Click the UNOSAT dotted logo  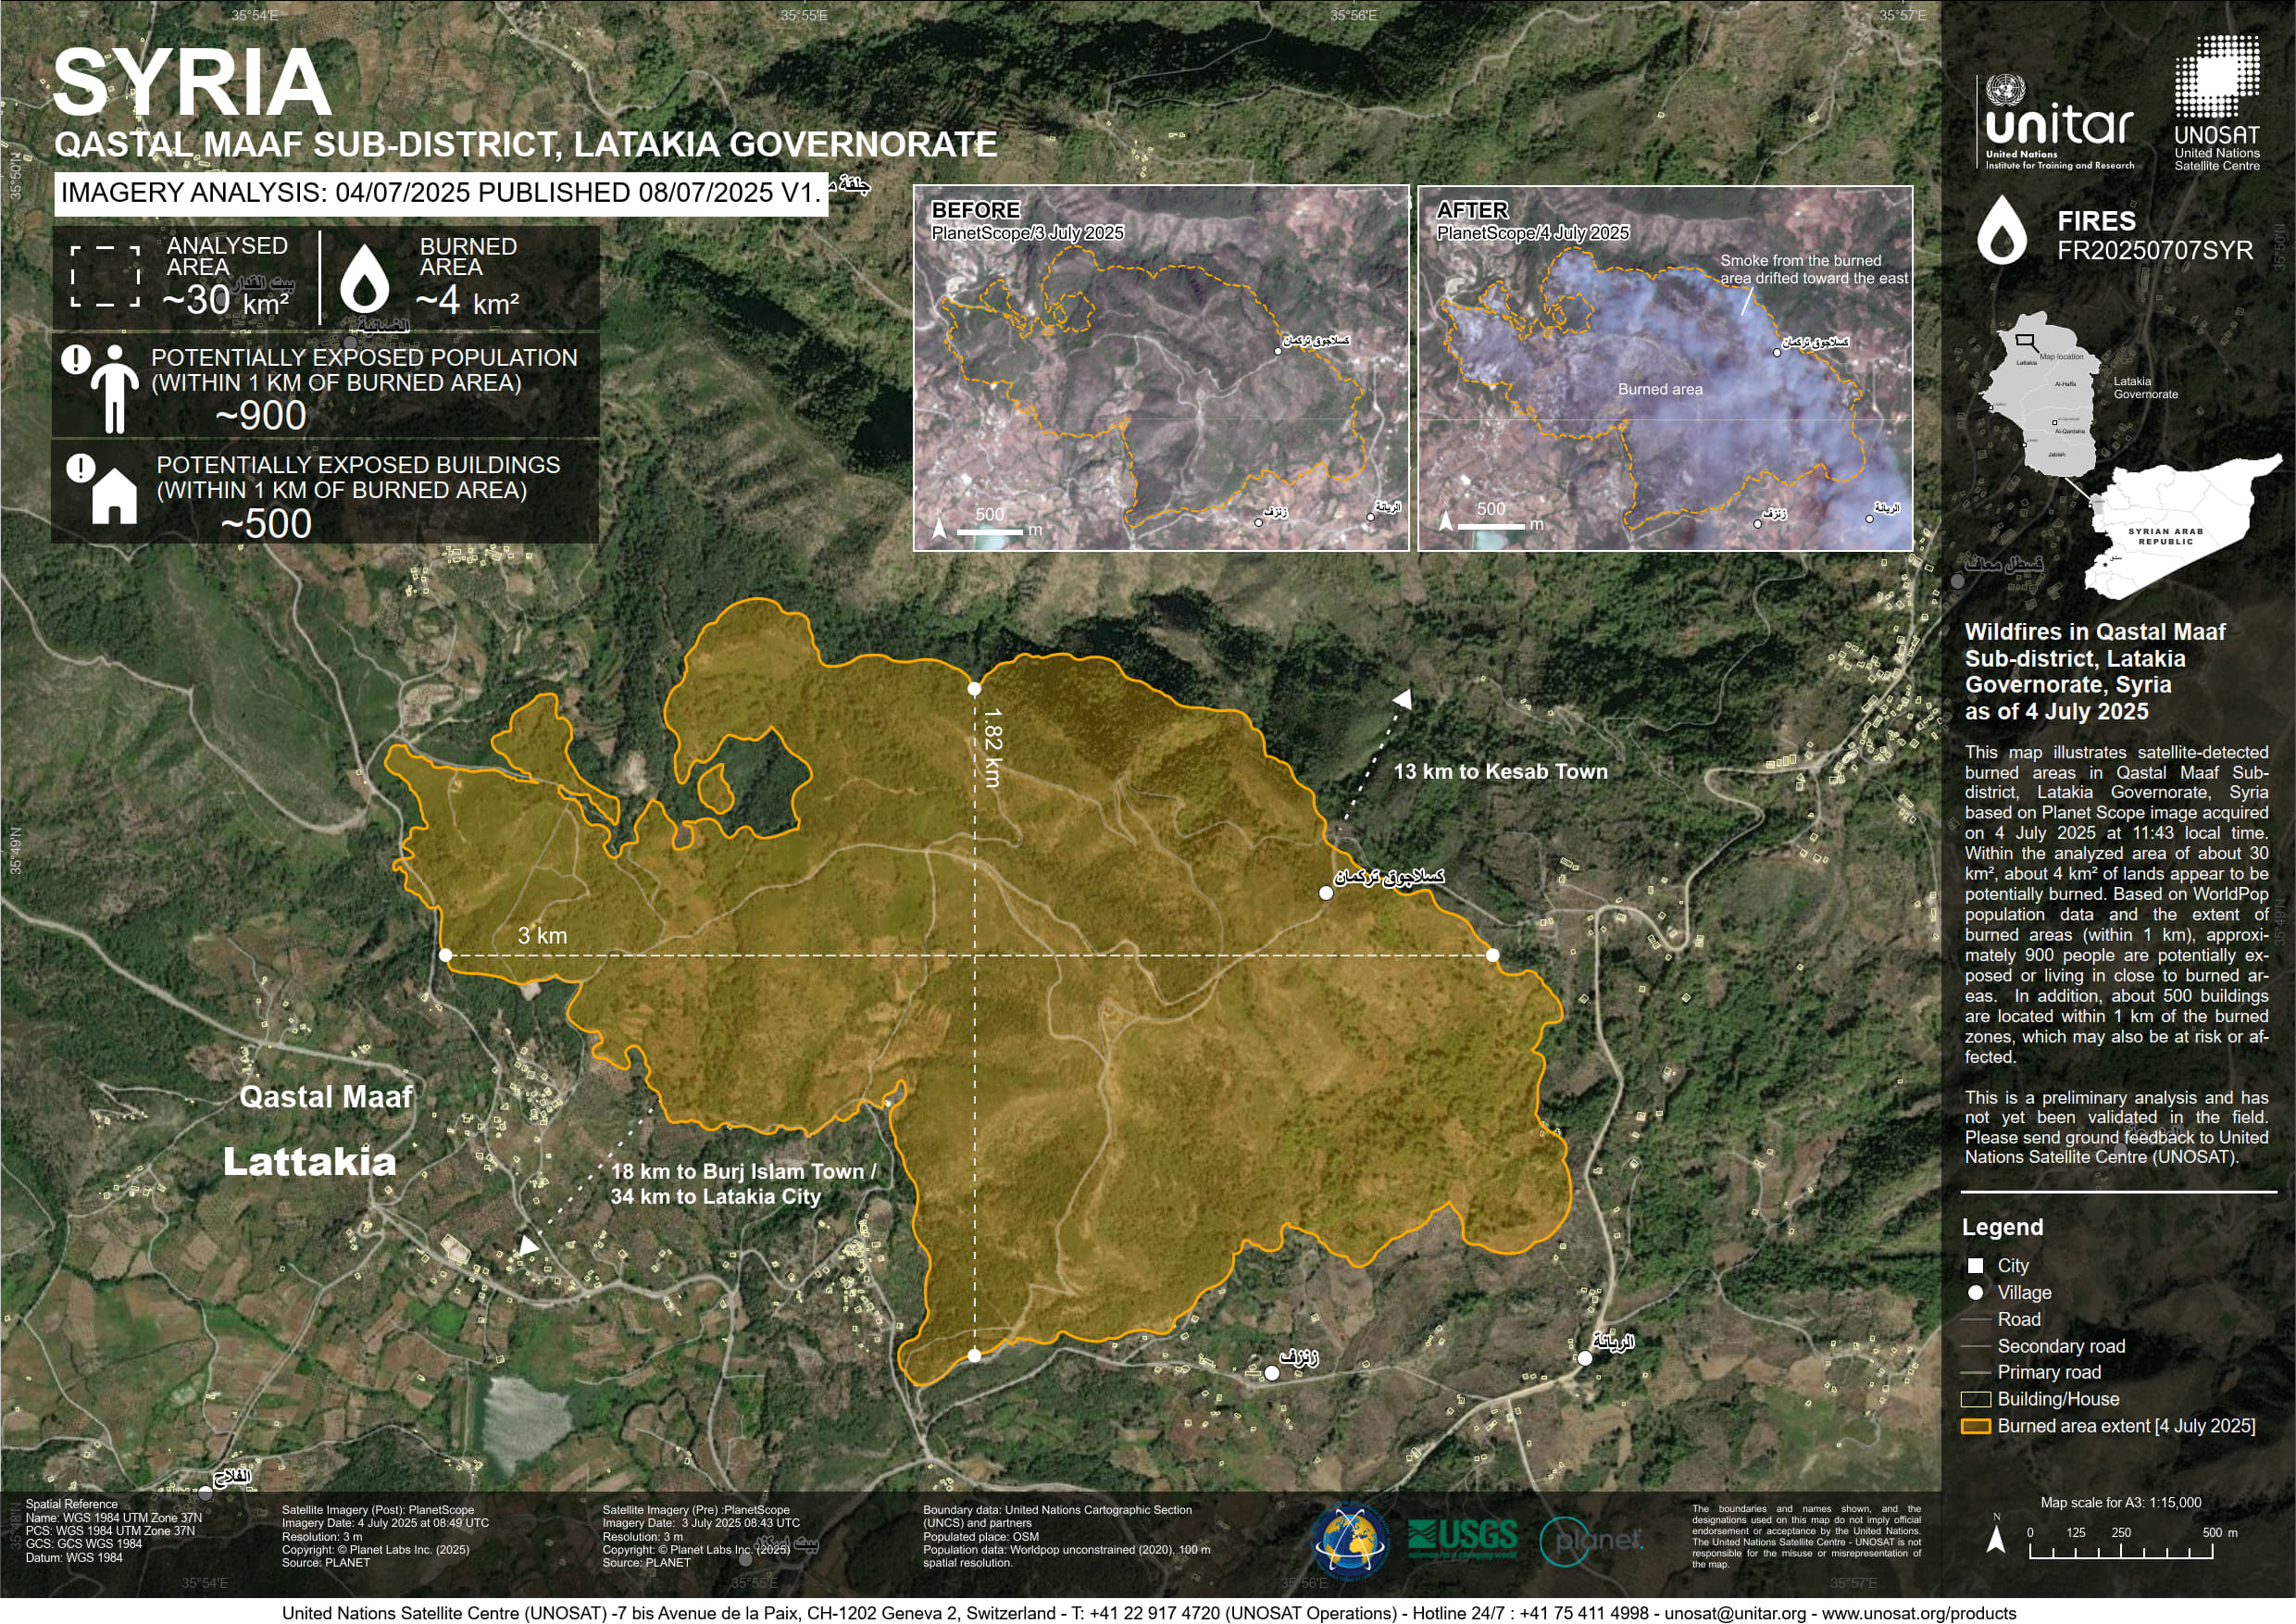click(x=2216, y=78)
